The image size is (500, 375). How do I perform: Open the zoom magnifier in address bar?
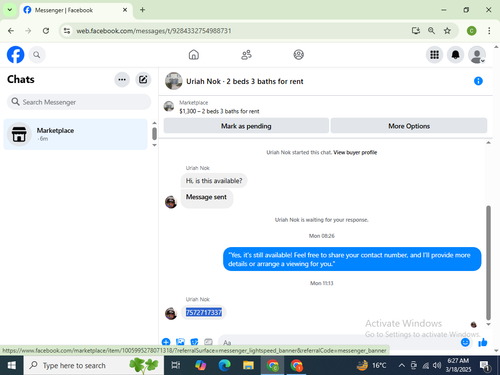[x=431, y=31]
